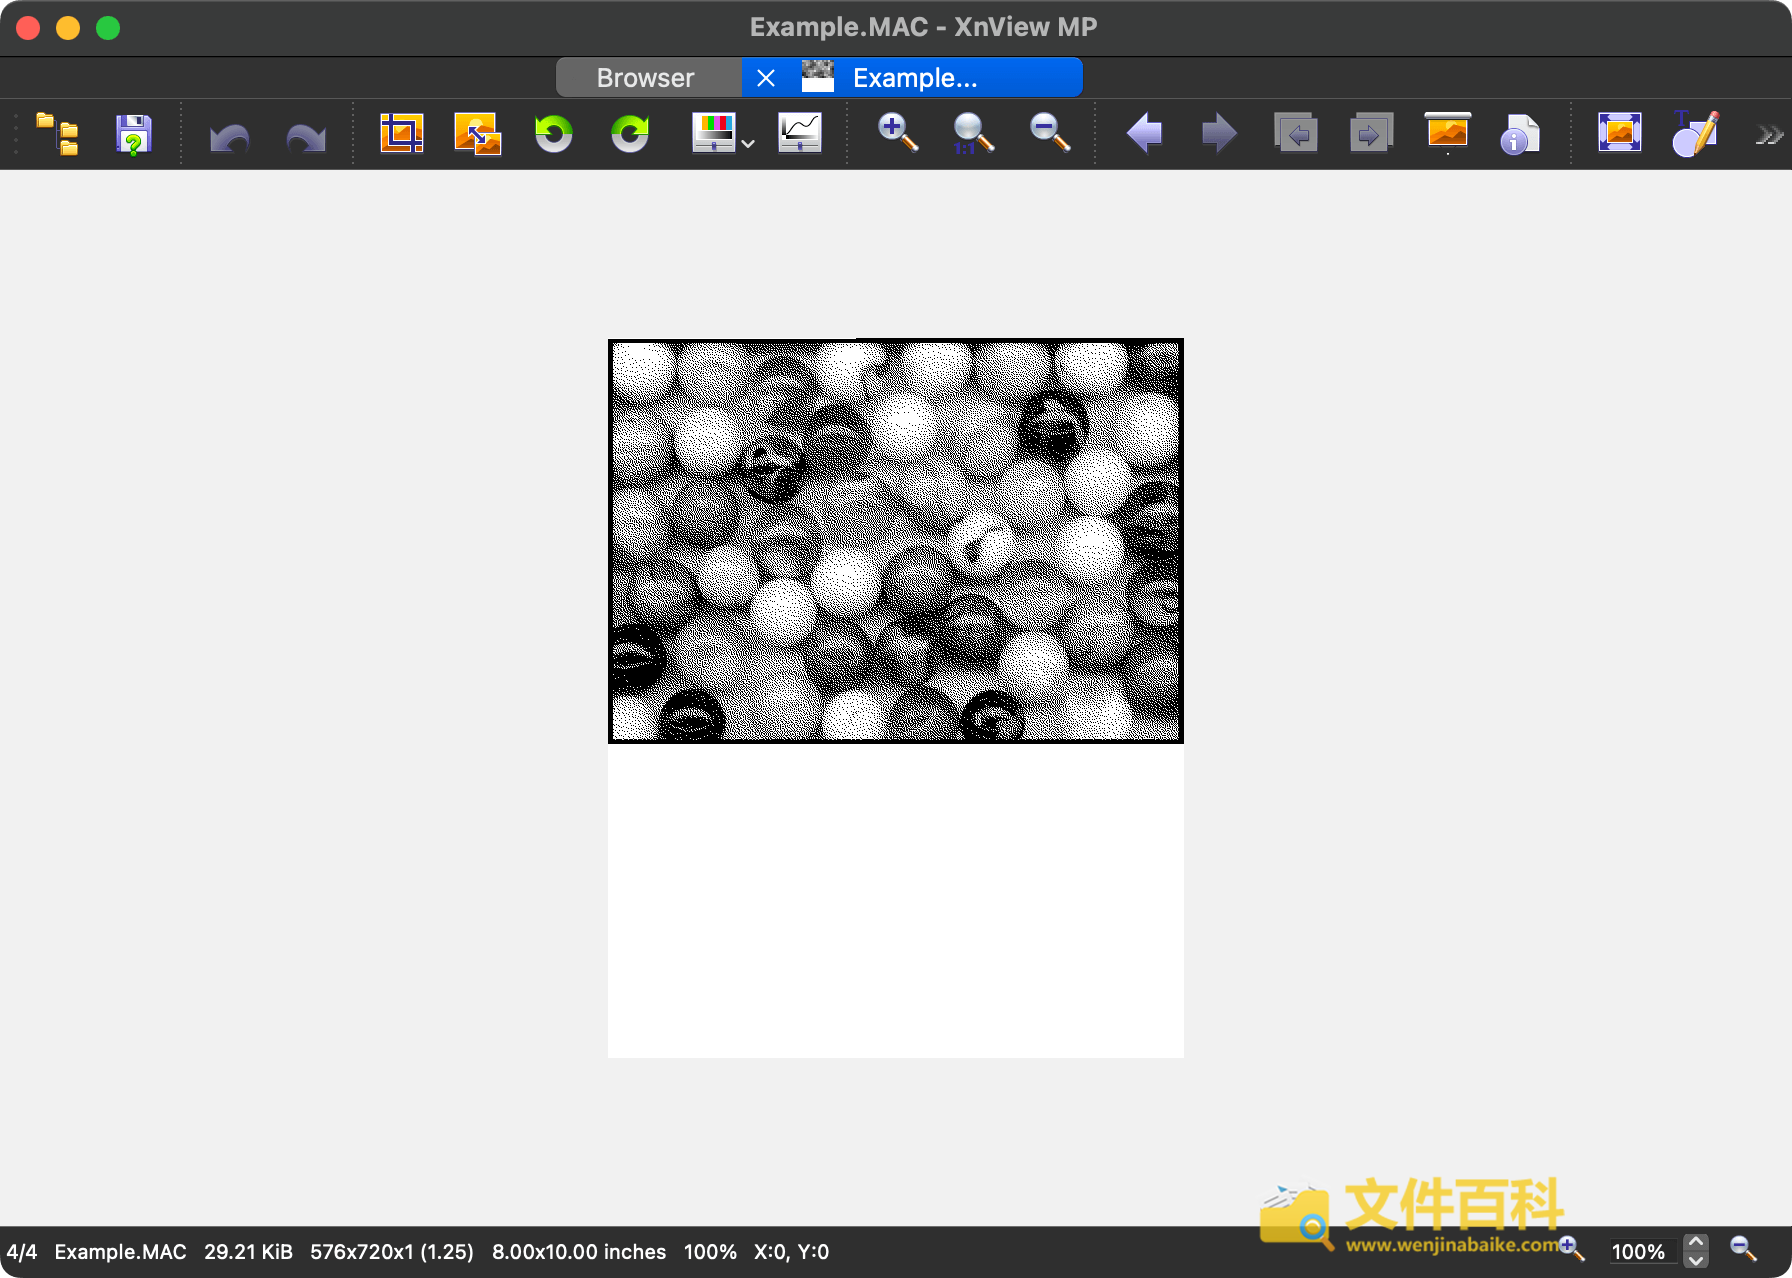Redo the action with the Redo arrow
The height and width of the screenshot is (1278, 1792).
click(x=306, y=136)
